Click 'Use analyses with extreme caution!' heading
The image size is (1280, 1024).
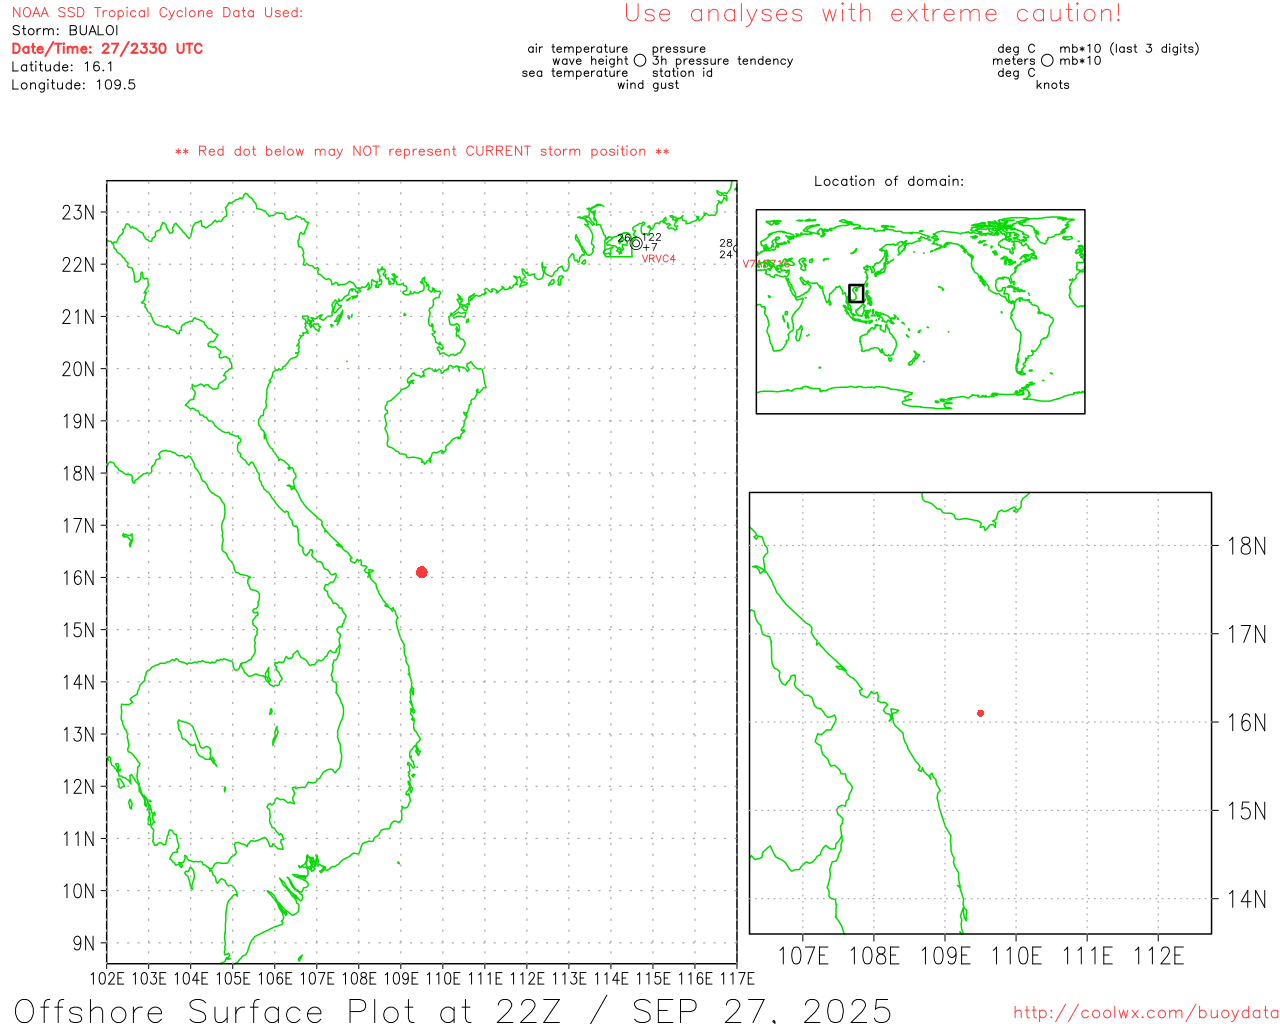pyautogui.click(x=872, y=14)
